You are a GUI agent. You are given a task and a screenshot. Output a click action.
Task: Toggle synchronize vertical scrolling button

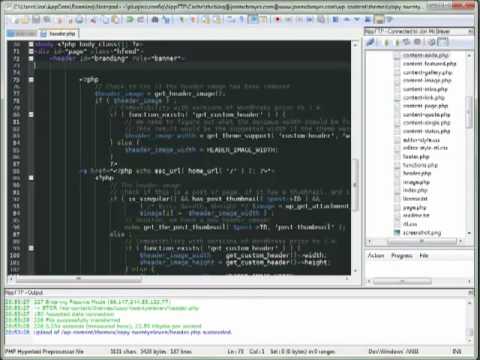point(204,20)
